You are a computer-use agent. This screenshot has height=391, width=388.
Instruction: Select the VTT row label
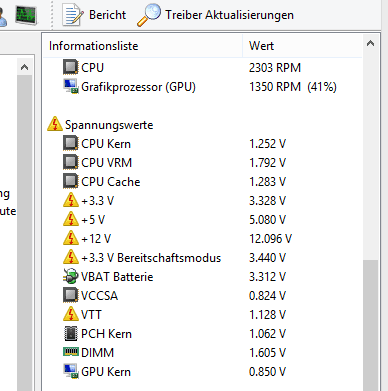pyautogui.click(x=91, y=315)
